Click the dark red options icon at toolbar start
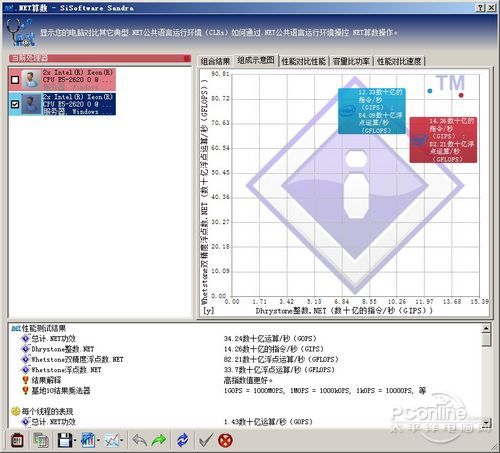 pyautogui.click(x=17, y=440)
